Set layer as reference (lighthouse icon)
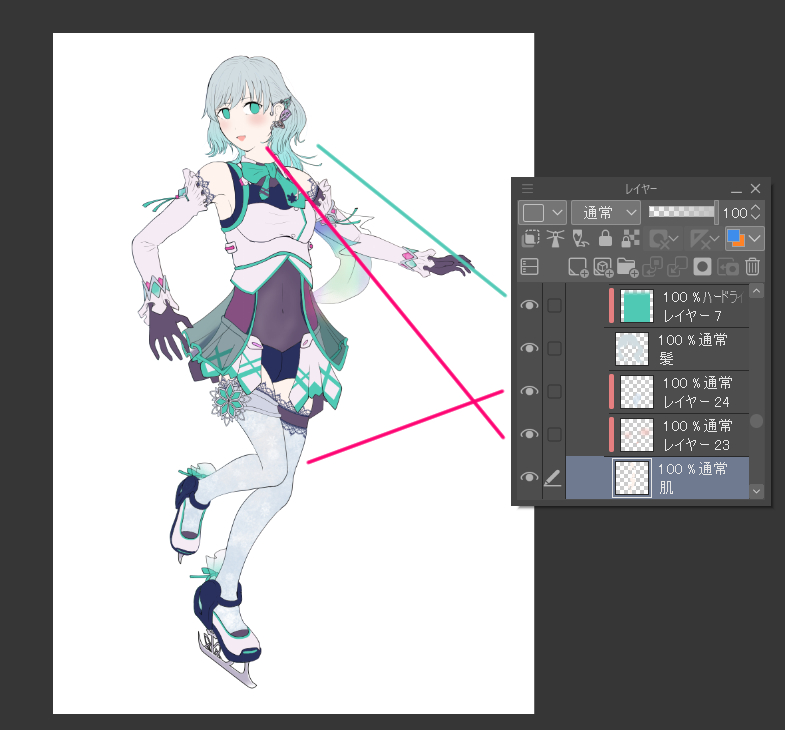 (x=555, y=239)
